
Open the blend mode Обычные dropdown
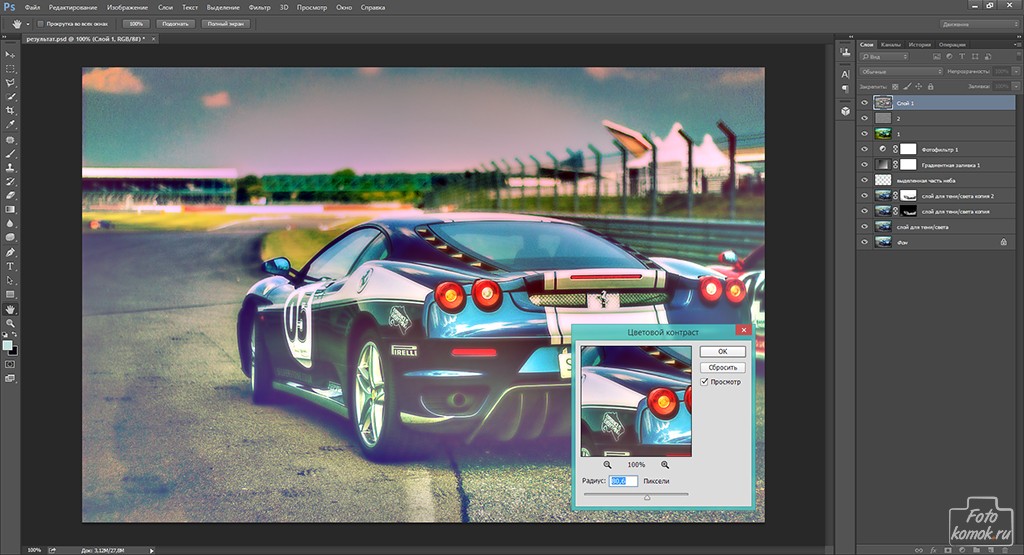coord(901,71)
